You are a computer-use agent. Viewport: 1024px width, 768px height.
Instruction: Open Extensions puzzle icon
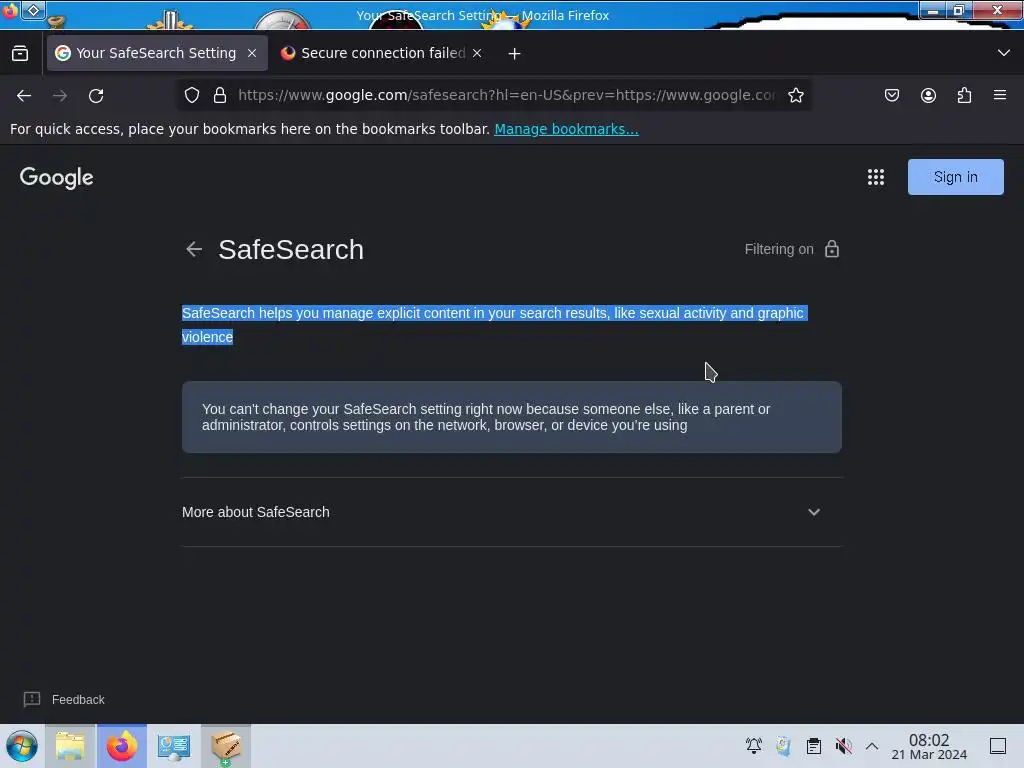tap(964, 95)
